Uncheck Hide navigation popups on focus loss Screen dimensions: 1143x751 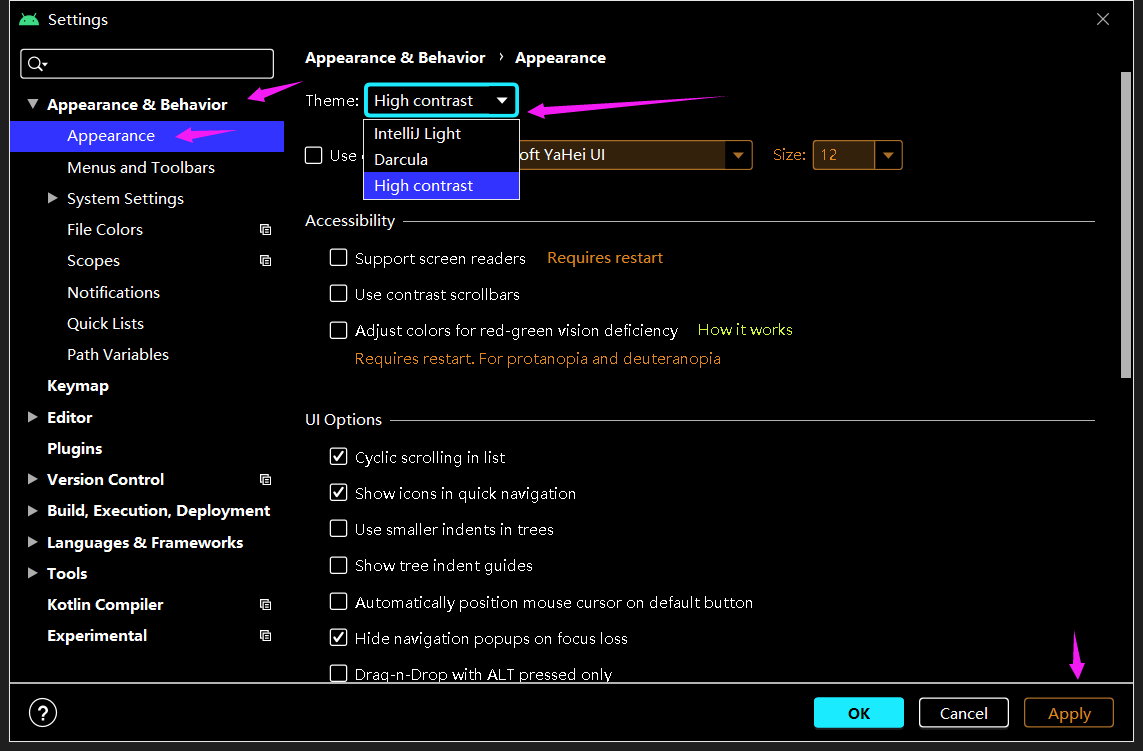click(x=338, y=637)
